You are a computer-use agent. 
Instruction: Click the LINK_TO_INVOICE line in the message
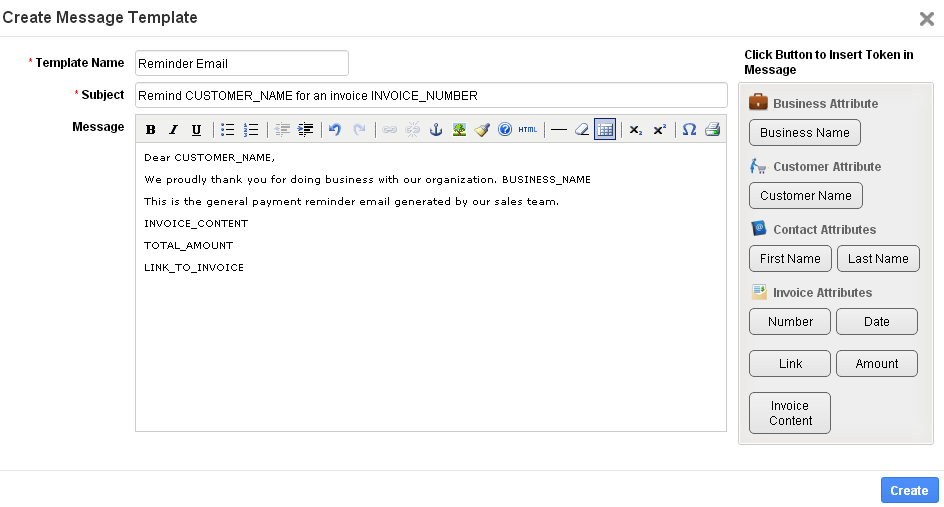click(194, 267)
